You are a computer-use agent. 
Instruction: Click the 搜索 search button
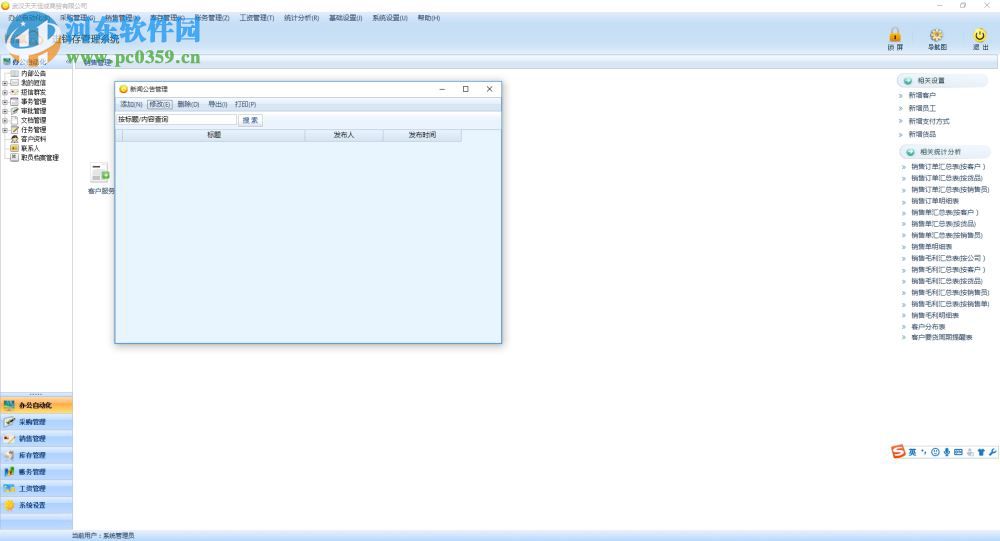coord(250,120)
